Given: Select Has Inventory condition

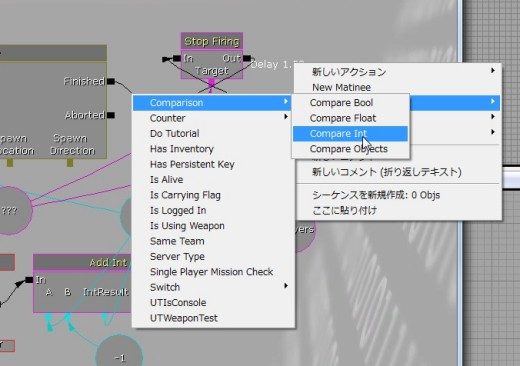Looking at the screenshot, I should tap(213, 149).
